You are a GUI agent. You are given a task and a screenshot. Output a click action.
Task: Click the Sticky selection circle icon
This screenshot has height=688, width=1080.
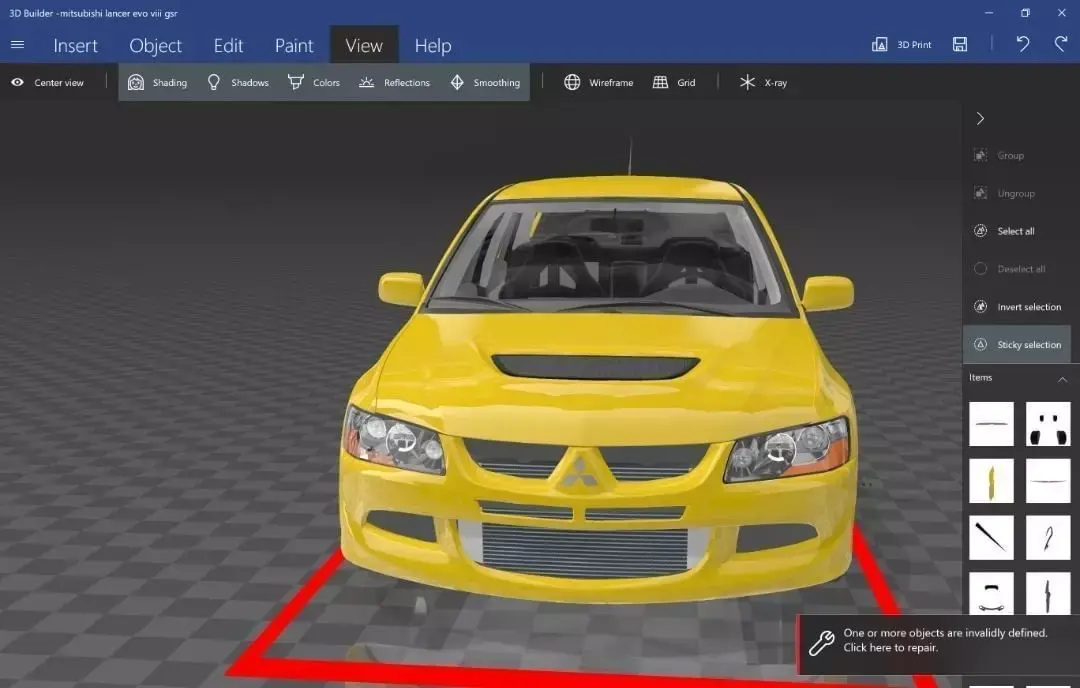pos(980,344)
